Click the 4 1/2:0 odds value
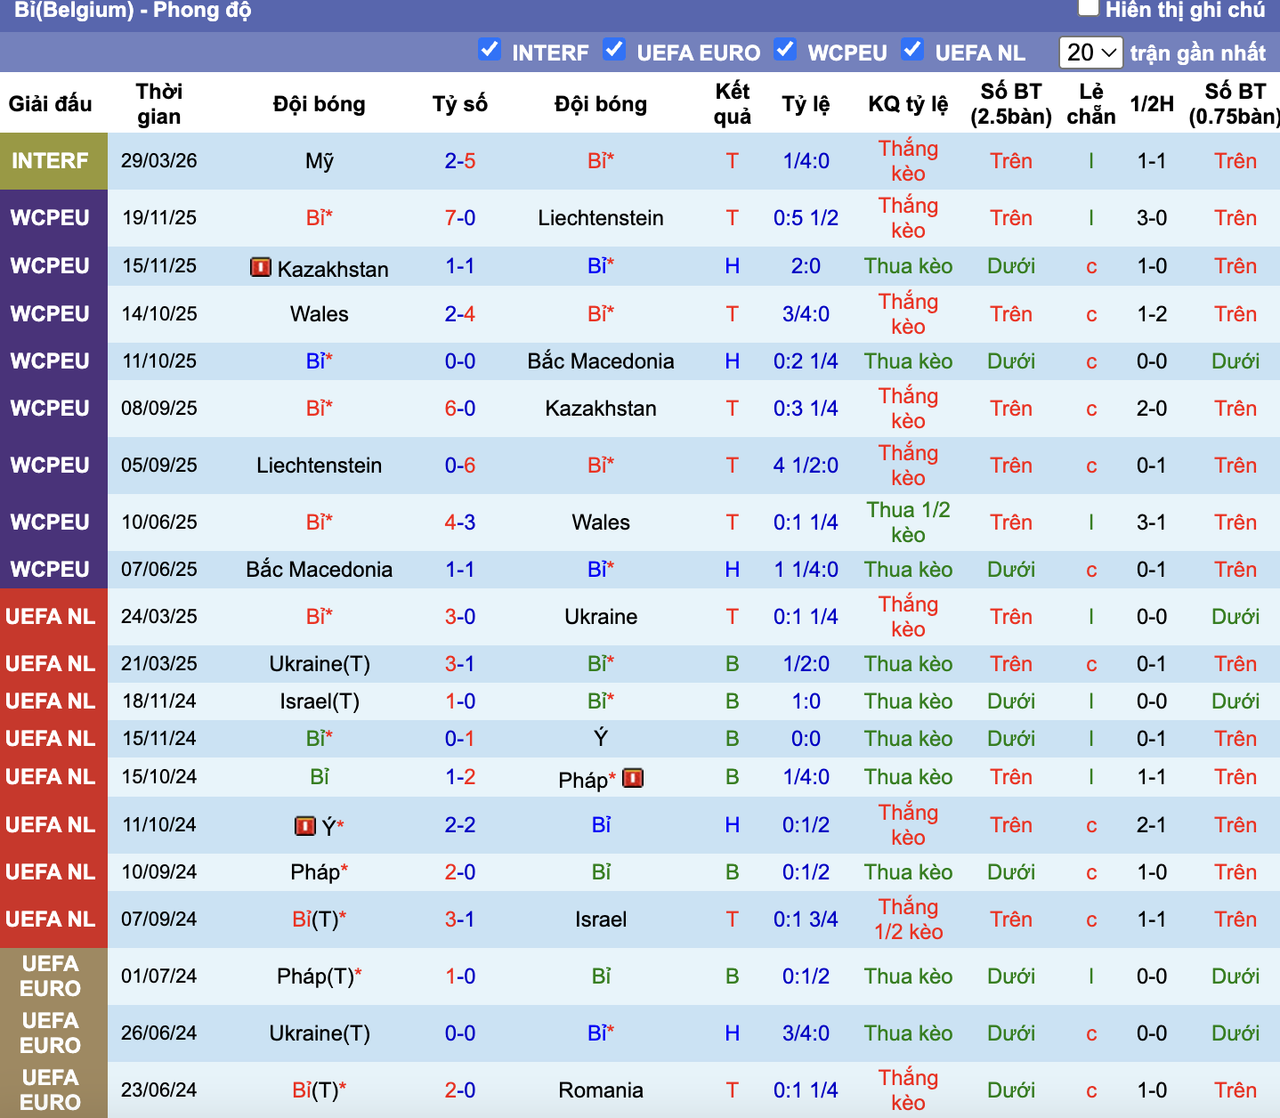This screenshot has height=1118, width=1280. 806,465
